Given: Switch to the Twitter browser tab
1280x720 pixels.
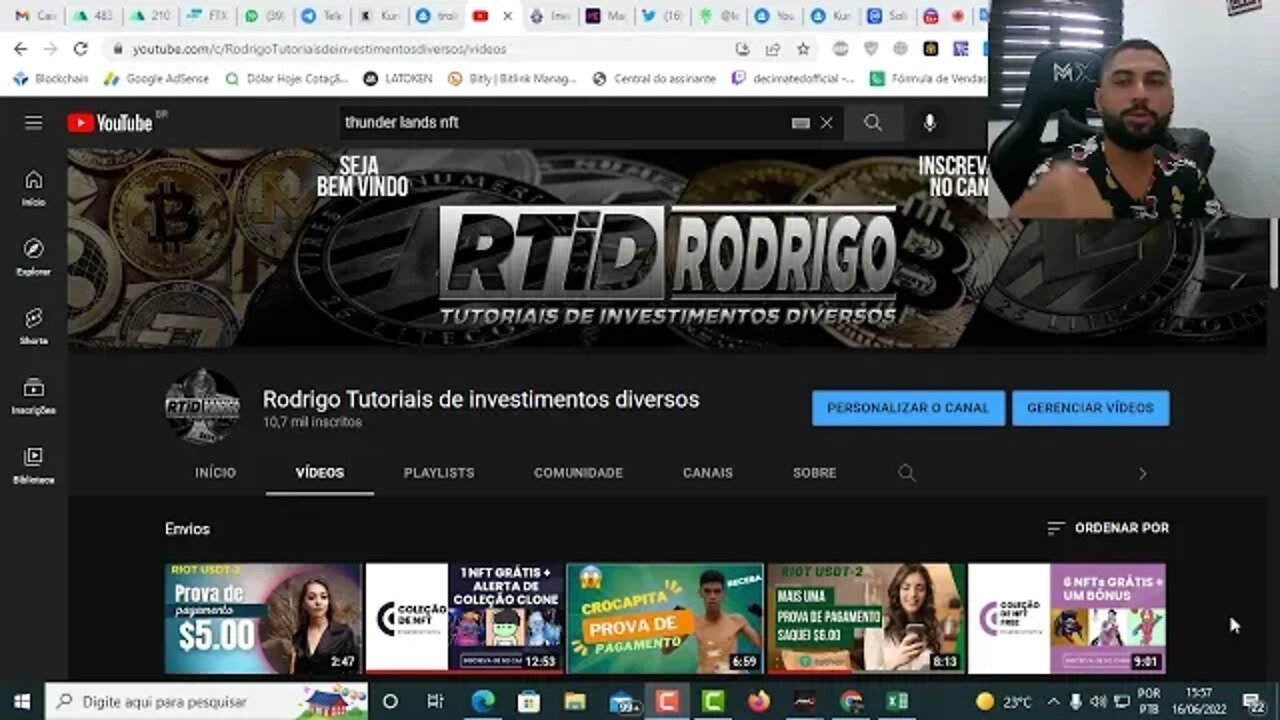Looking at the screenshot, I should click(664, 16).
